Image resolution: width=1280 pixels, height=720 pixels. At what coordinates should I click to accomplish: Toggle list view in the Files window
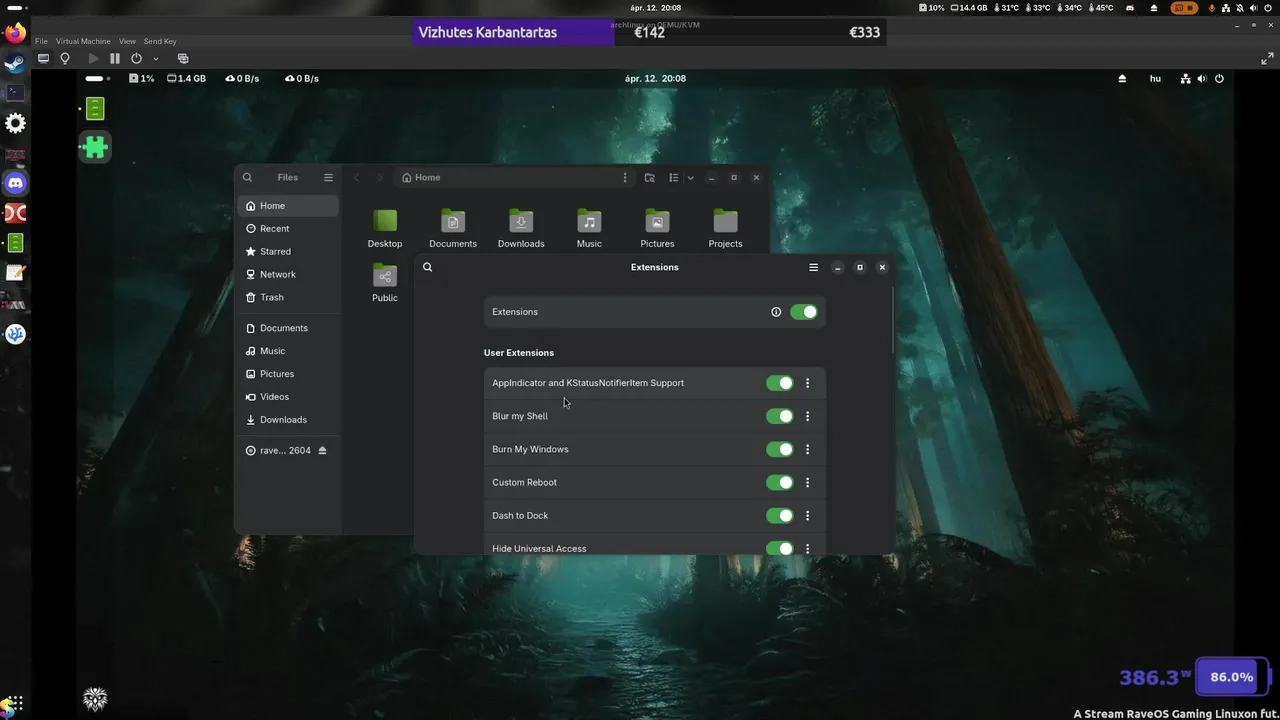point(674,177)
